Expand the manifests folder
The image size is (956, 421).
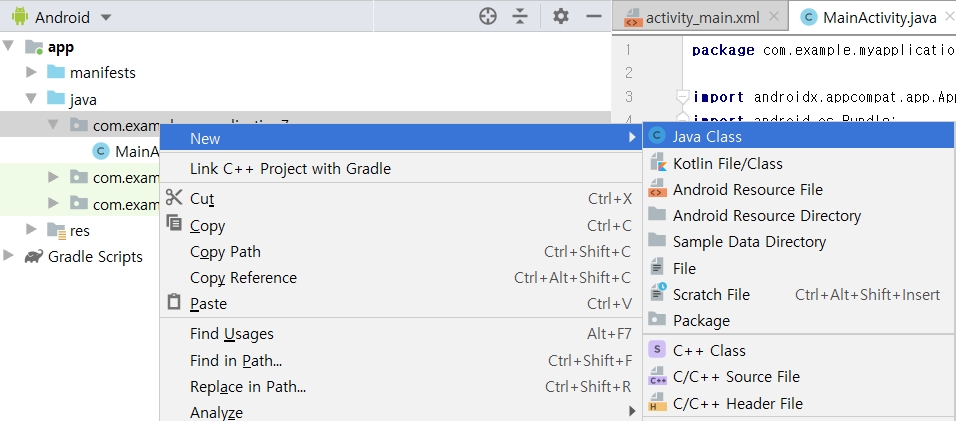pos(31,73)
